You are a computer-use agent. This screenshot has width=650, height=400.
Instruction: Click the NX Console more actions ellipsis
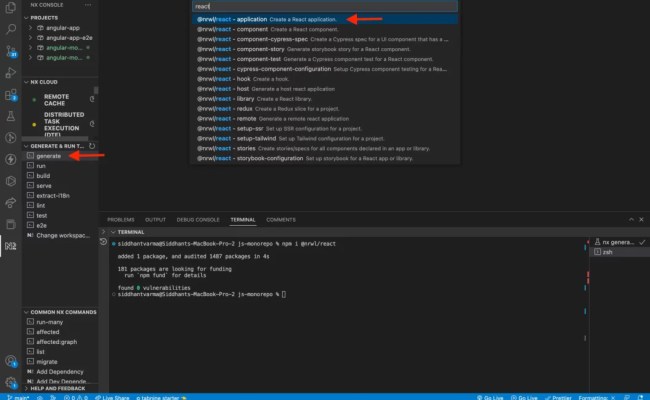tap(87, 5)
